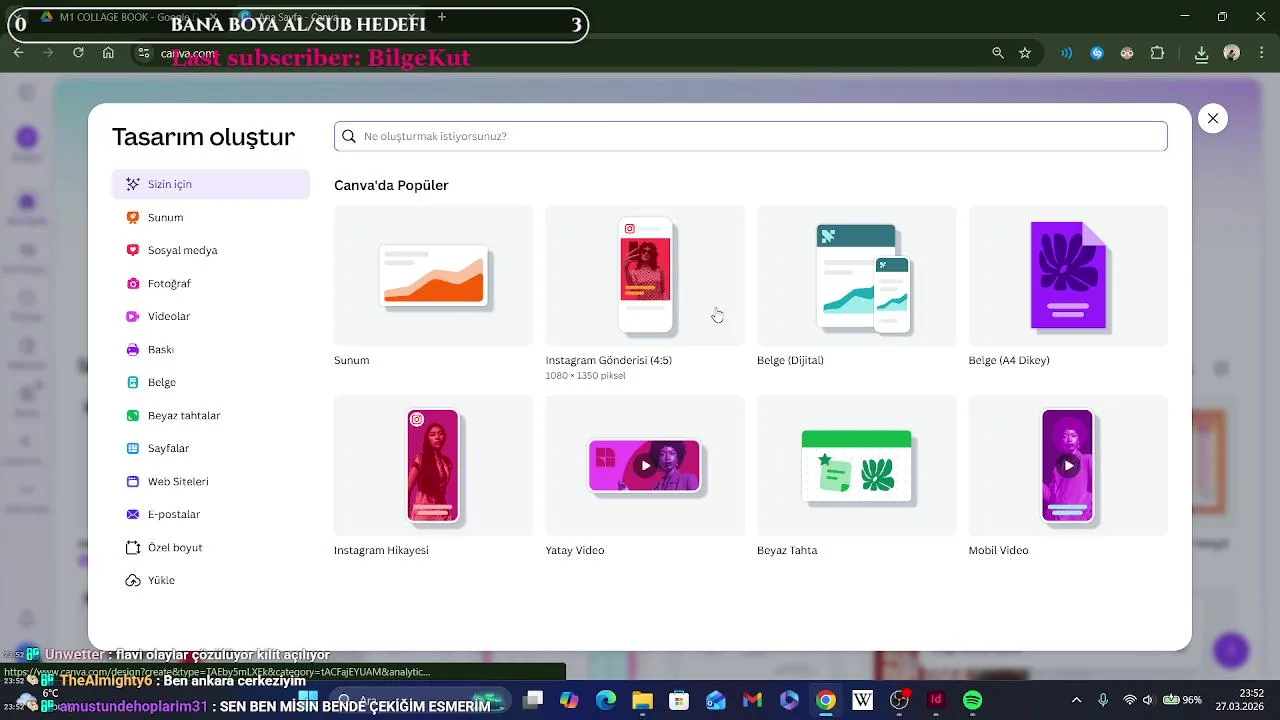Click the browser home icon
Screen dimensions: 1280x720
click(108, 53)
